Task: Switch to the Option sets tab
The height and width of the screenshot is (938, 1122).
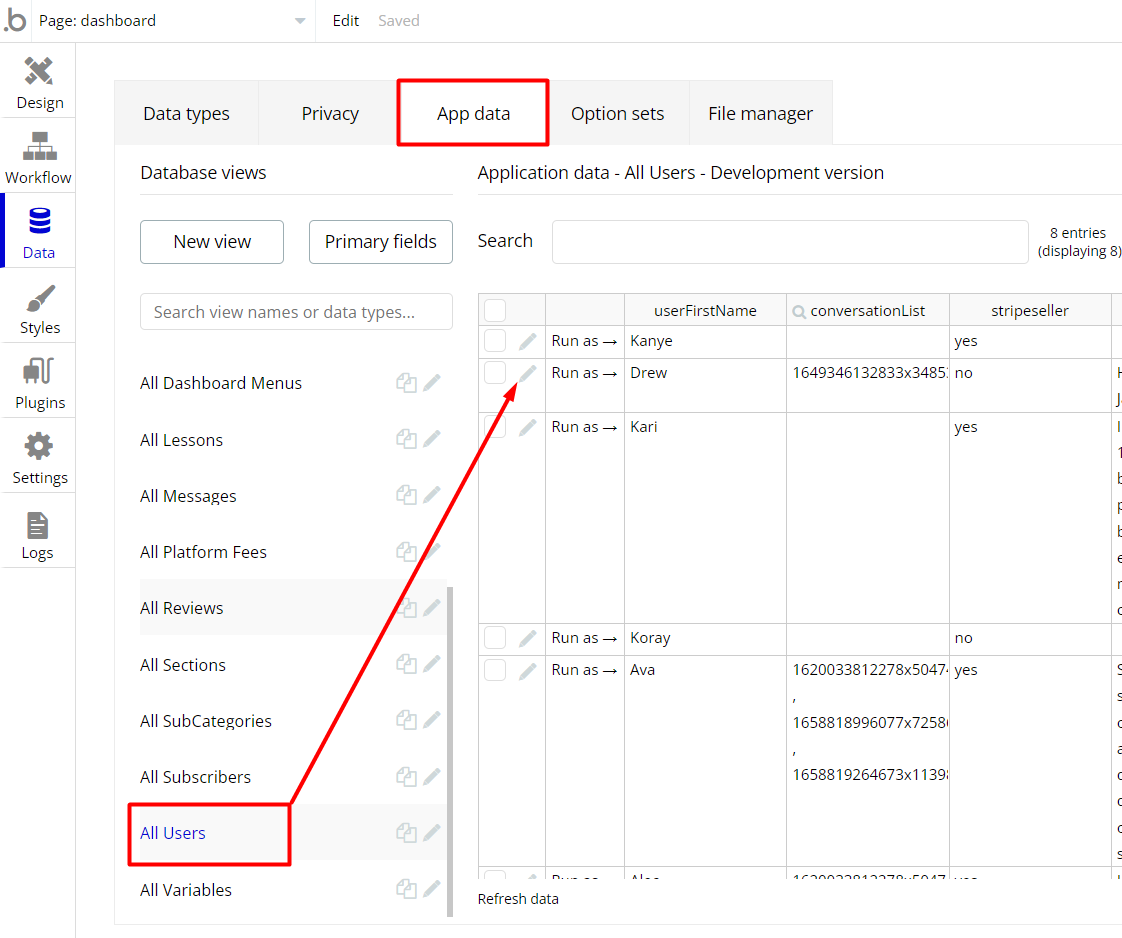Action: (x=618, y=113)
